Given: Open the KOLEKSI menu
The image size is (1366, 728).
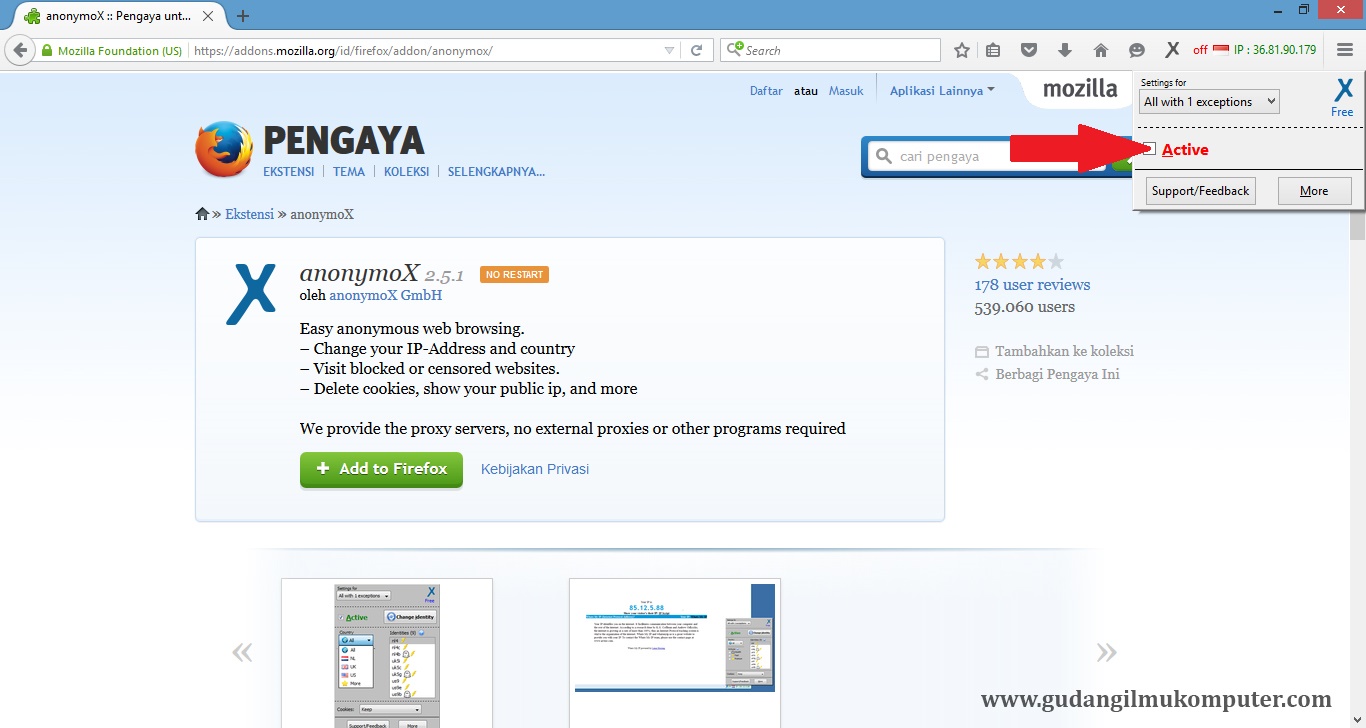Looking at the screenshot, I should tap(406, 171).
